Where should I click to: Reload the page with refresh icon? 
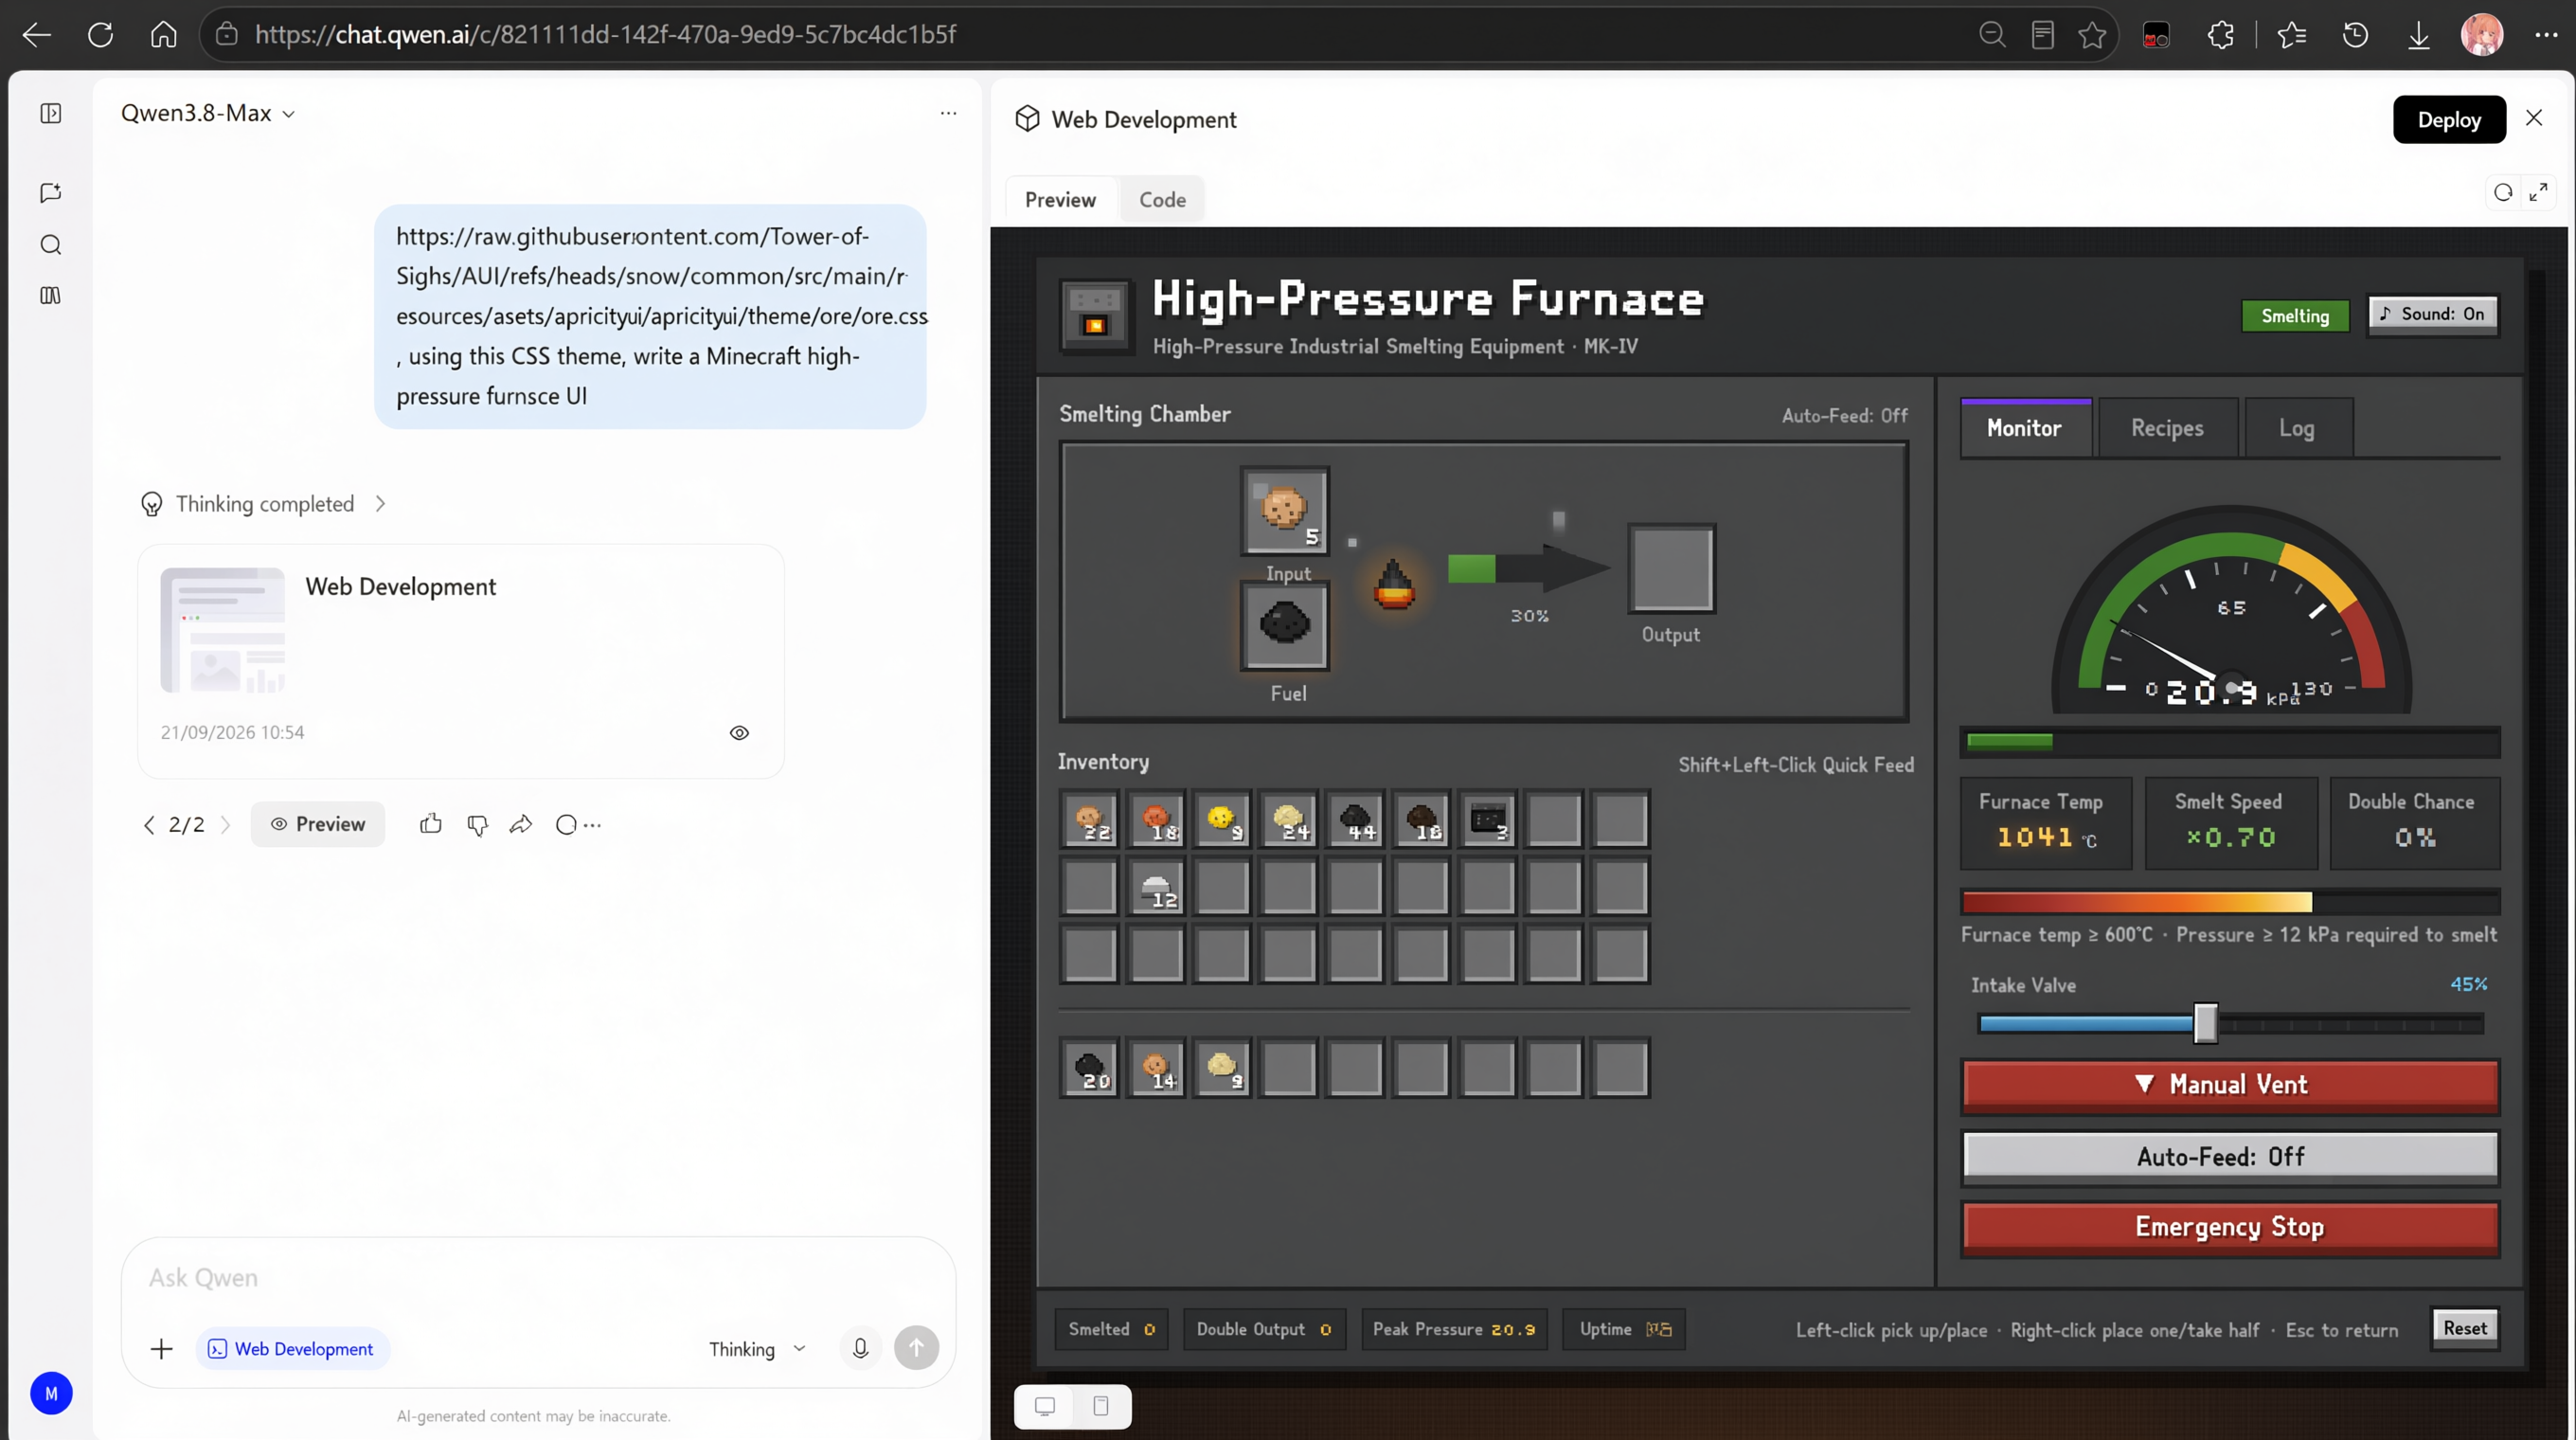click(100, 35)
